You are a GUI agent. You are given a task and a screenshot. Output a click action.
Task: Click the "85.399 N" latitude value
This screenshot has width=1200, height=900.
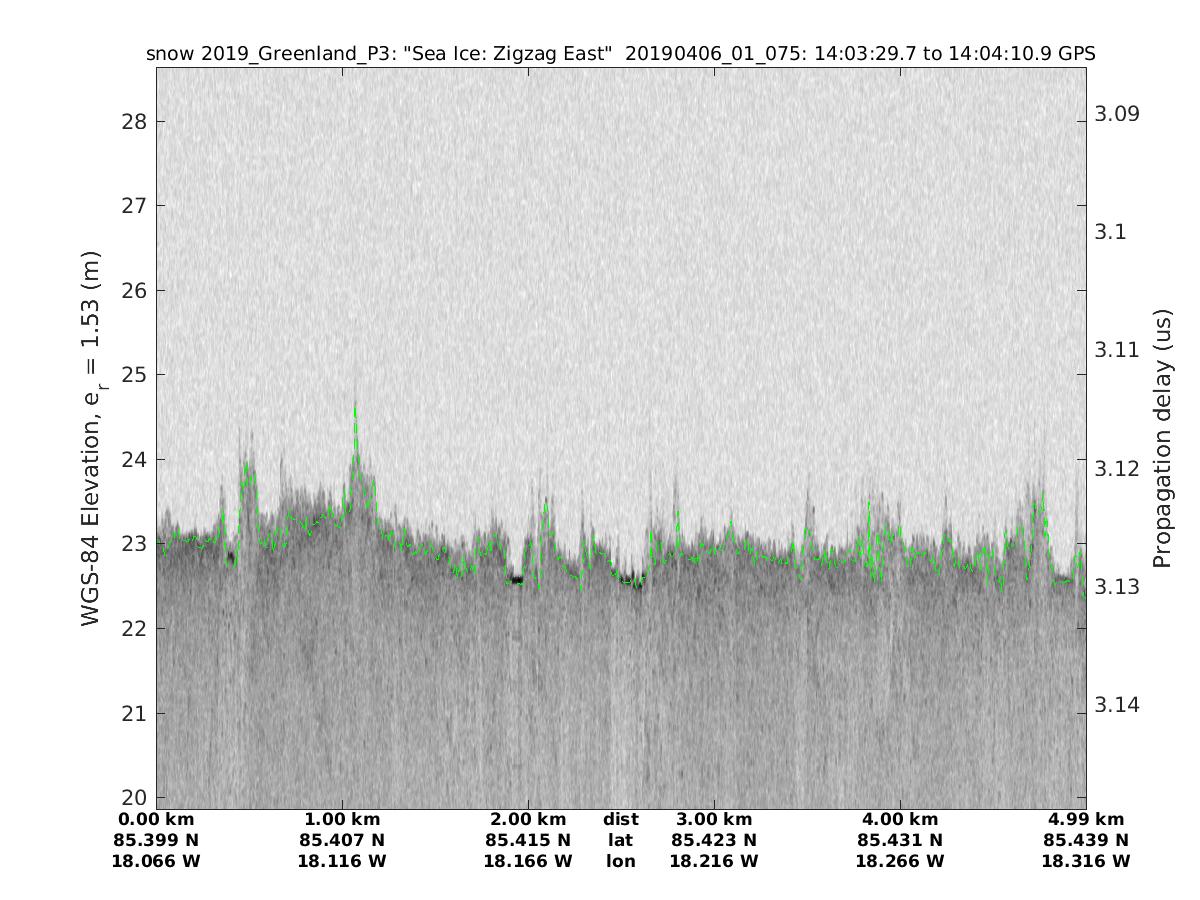156,840
